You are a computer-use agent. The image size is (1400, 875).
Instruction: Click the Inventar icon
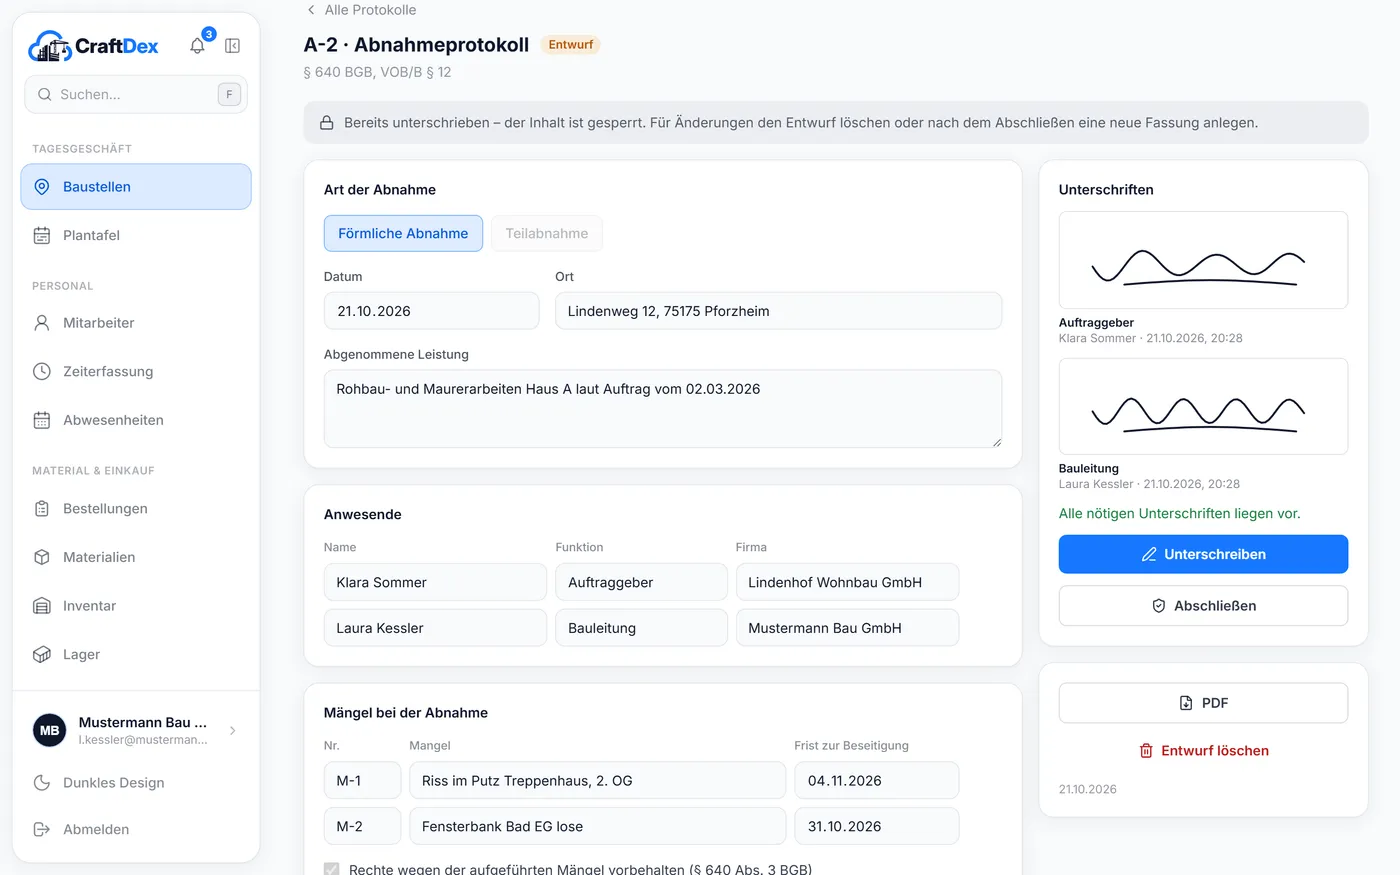point(42,606)
